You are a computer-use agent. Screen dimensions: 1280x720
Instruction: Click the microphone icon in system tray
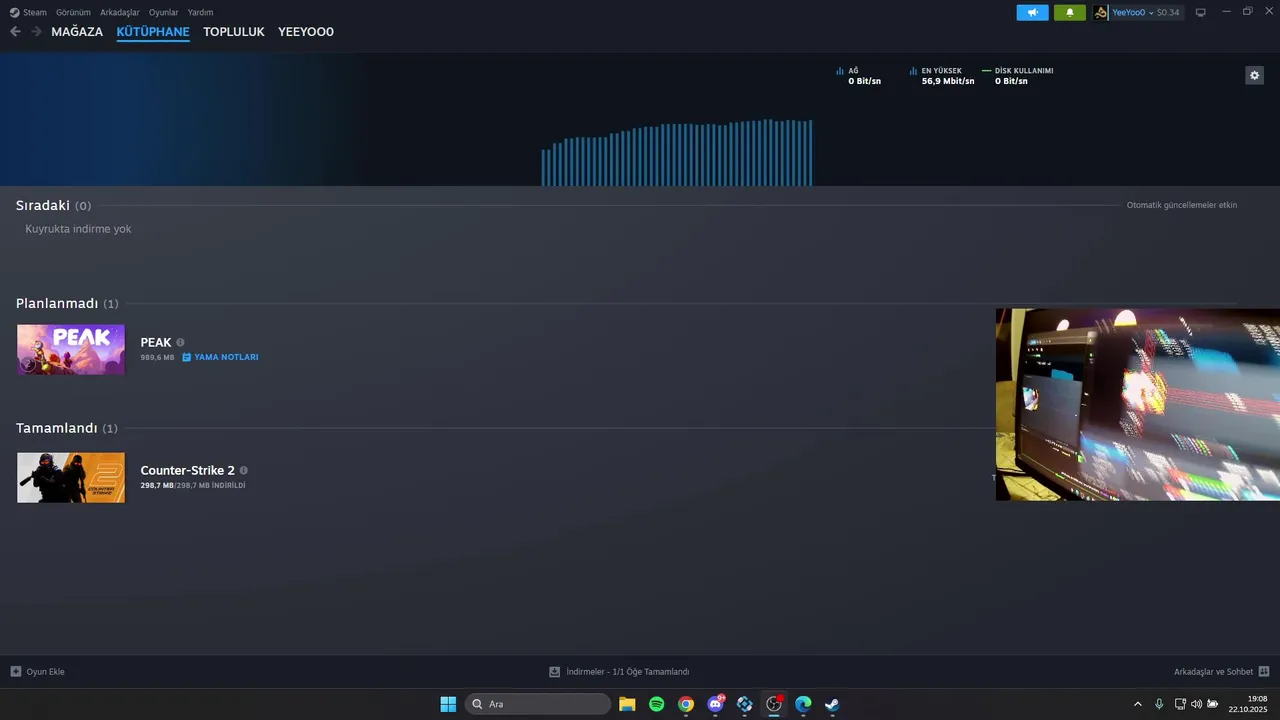pyautogui.click(x=1159, y=704)
